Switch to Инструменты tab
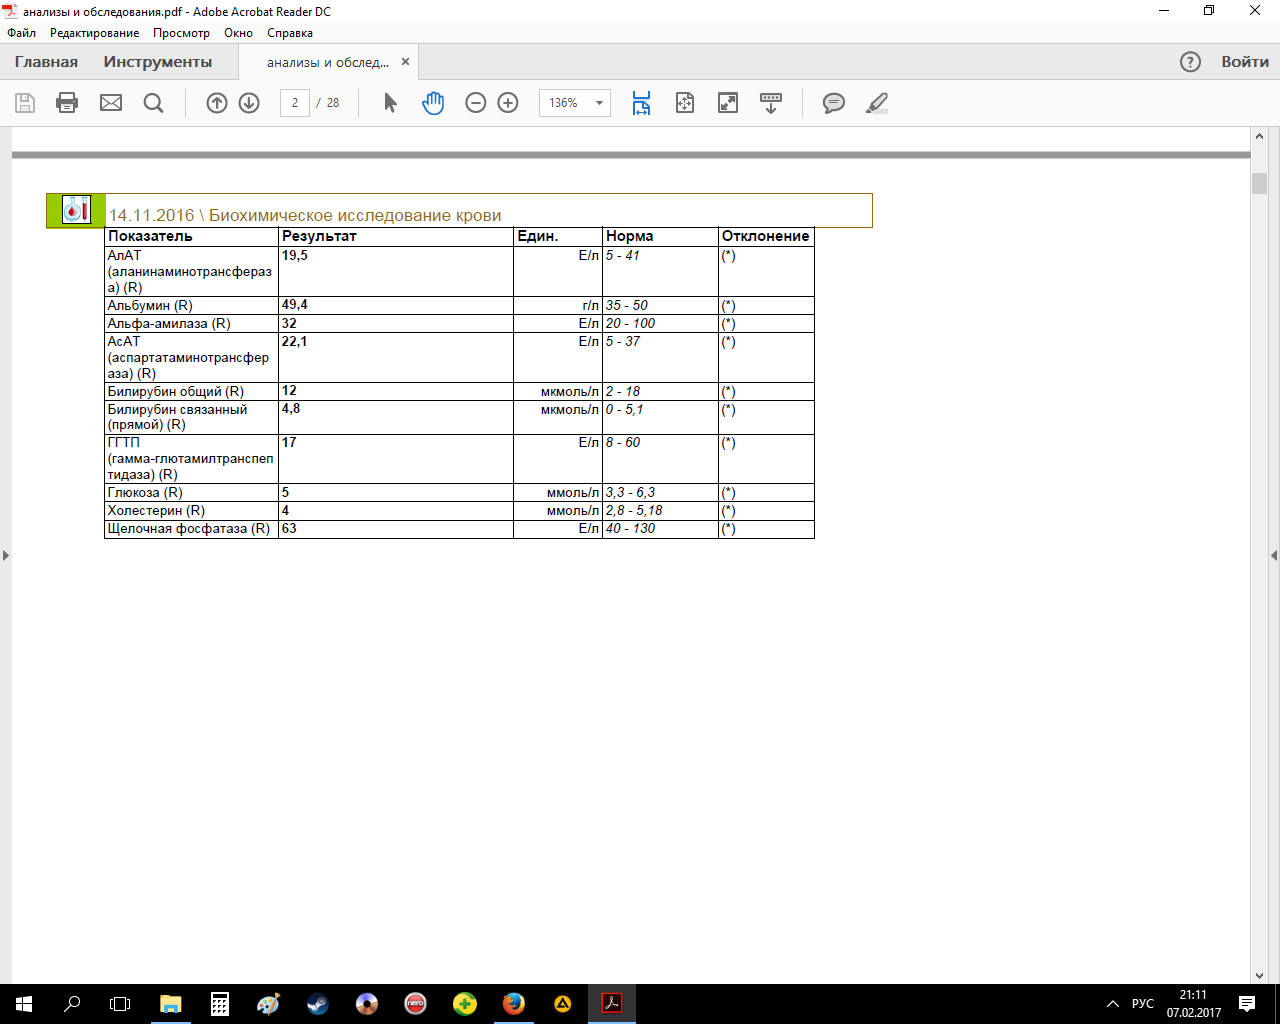 pos(158,62)
